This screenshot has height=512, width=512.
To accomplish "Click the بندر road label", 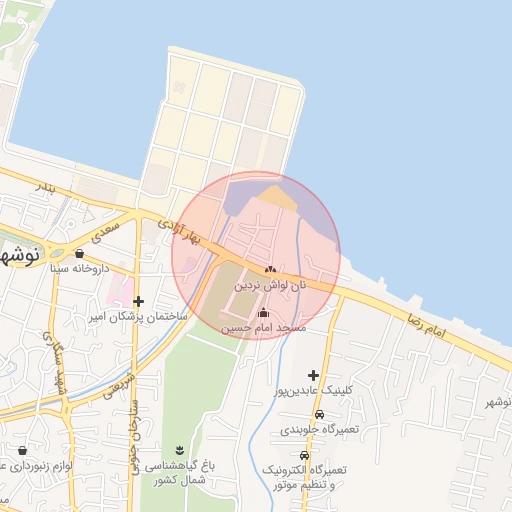I will [x=46, y=188].
